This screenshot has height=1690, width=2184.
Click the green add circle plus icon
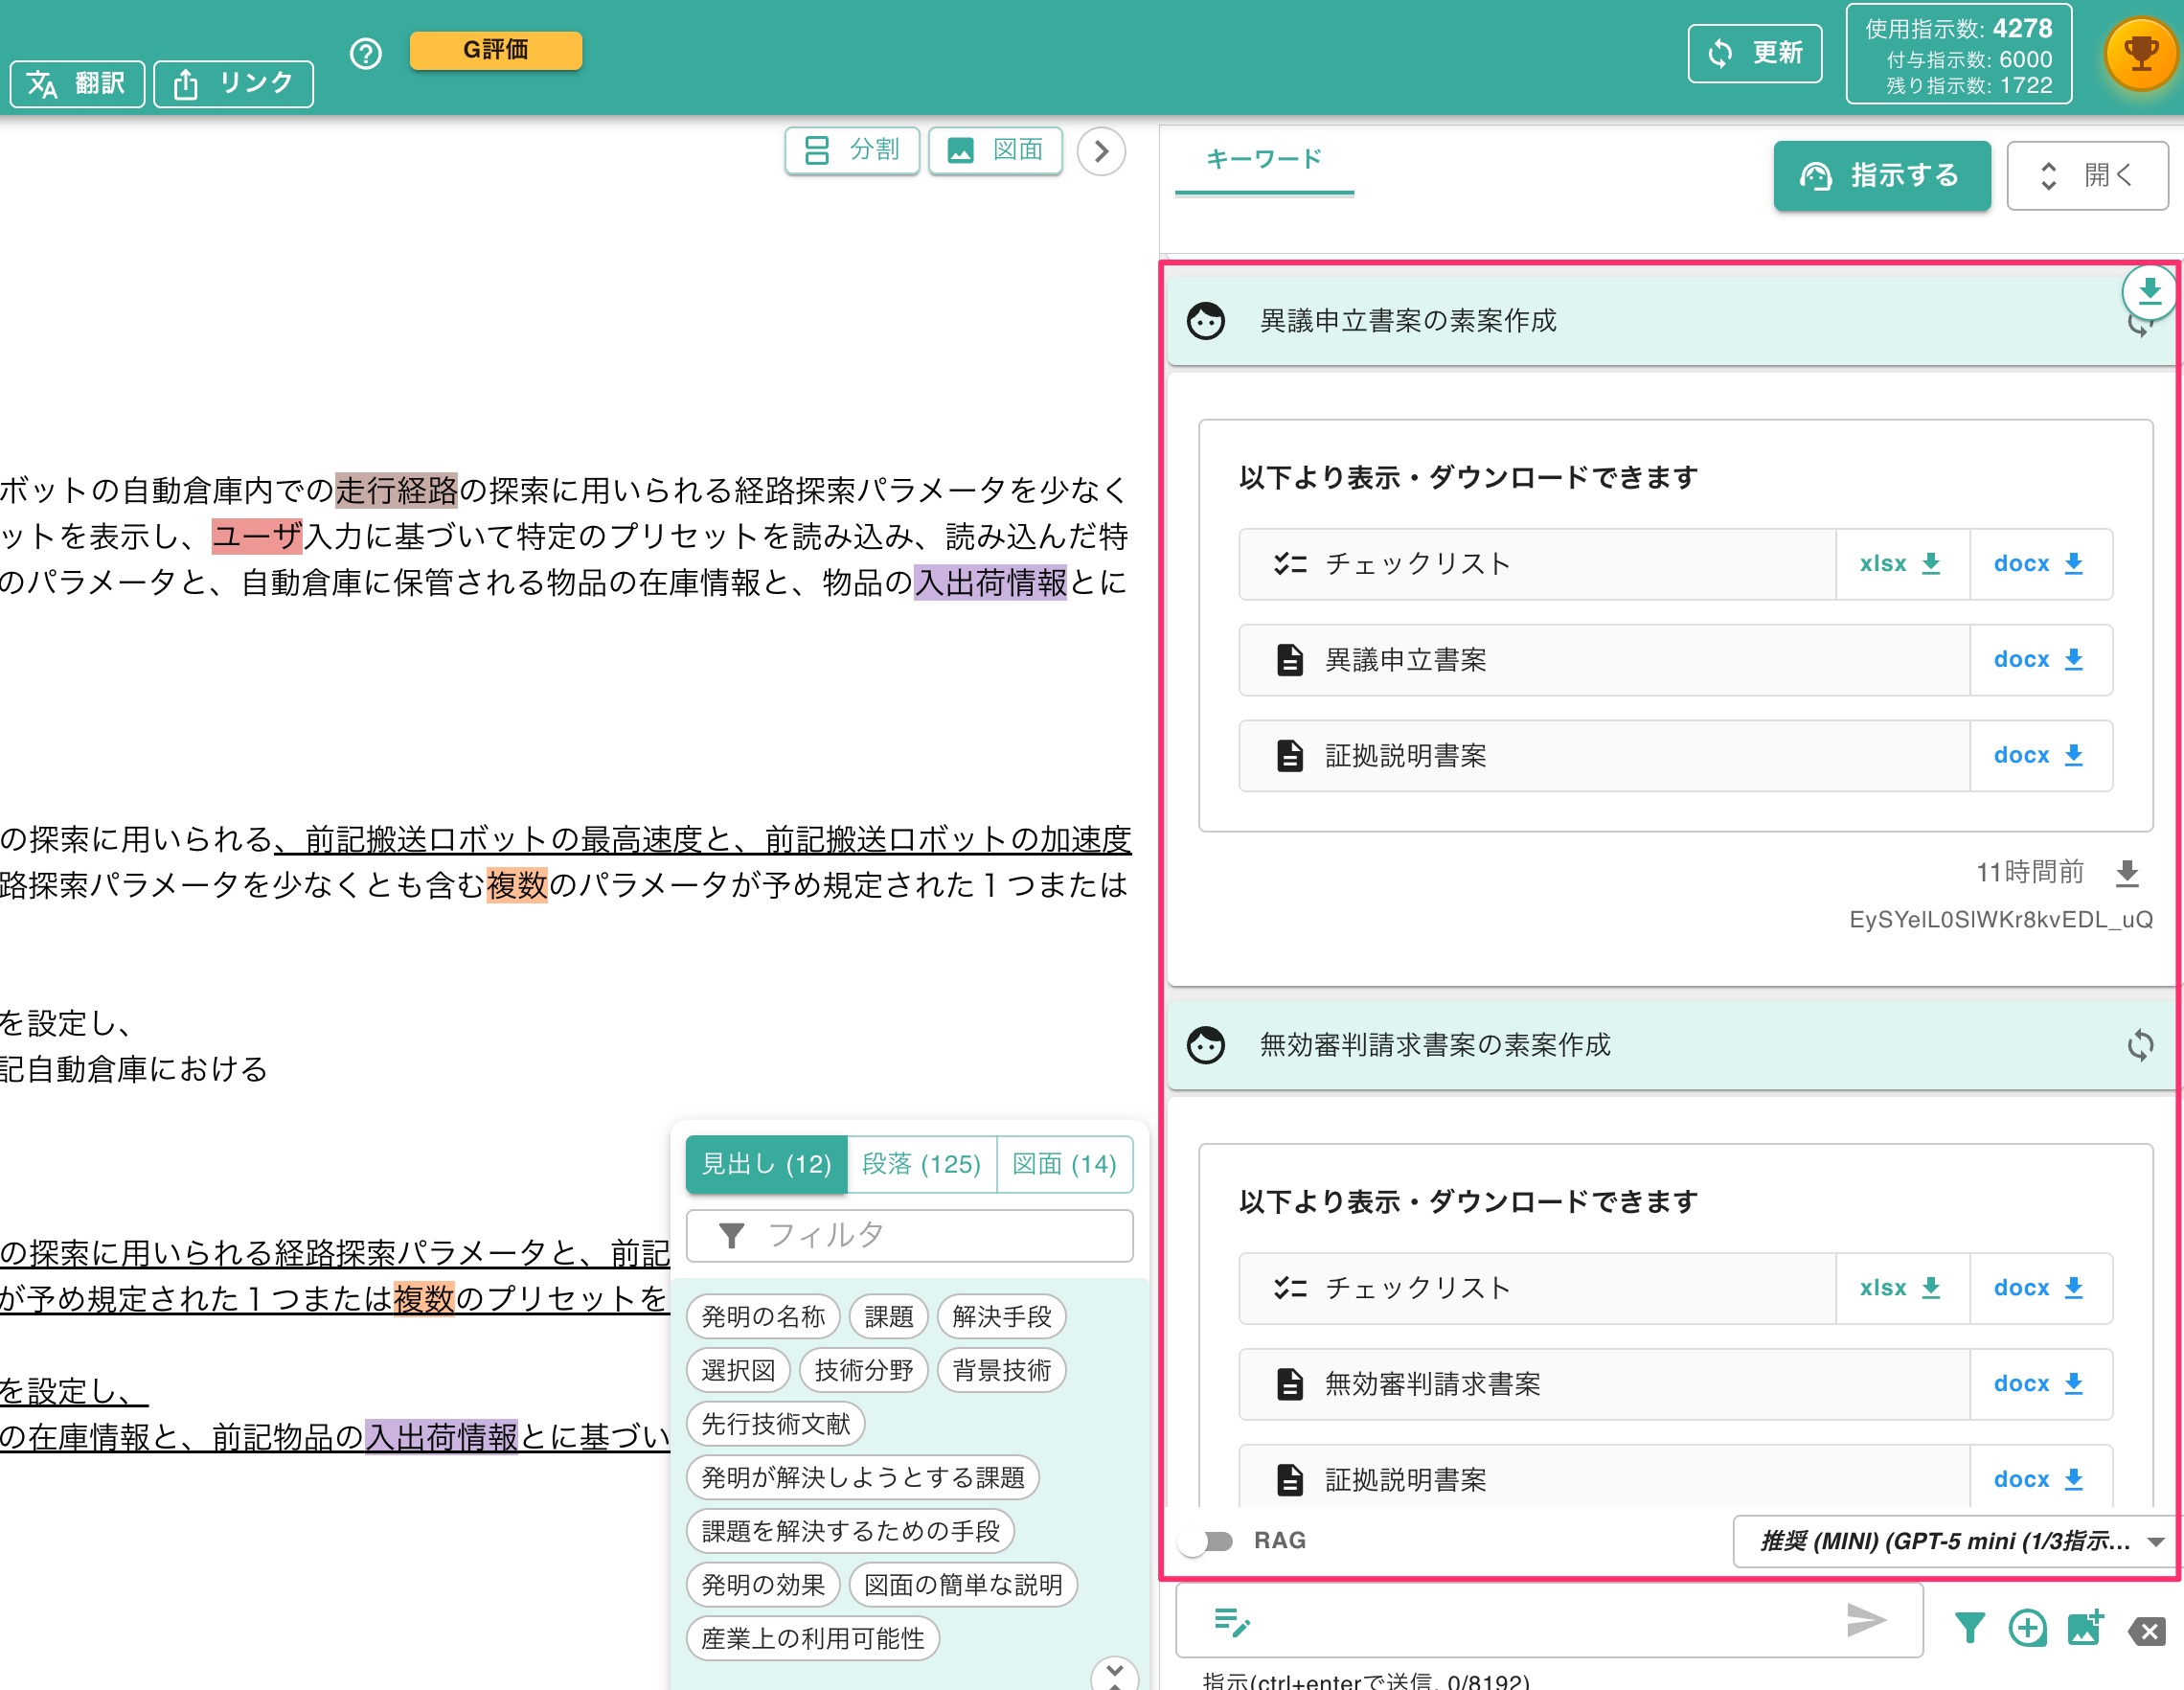coord(2027,1628)
